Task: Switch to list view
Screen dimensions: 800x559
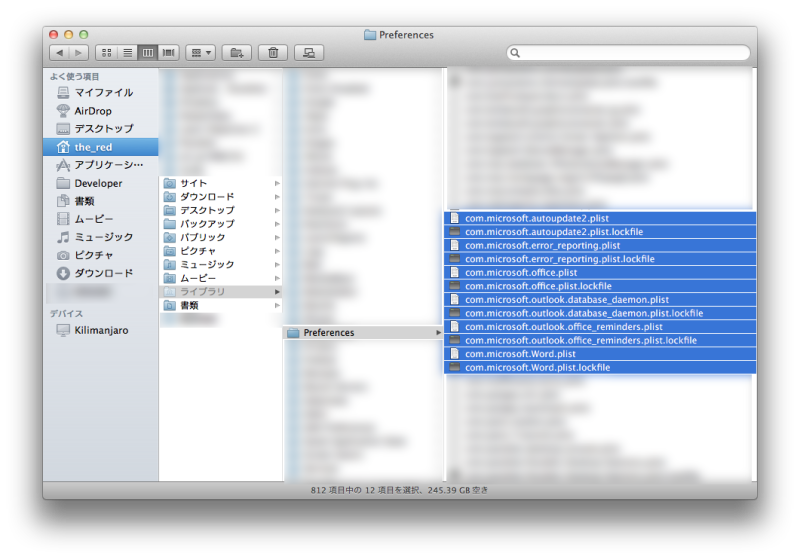Action: (x=128, y=53)
